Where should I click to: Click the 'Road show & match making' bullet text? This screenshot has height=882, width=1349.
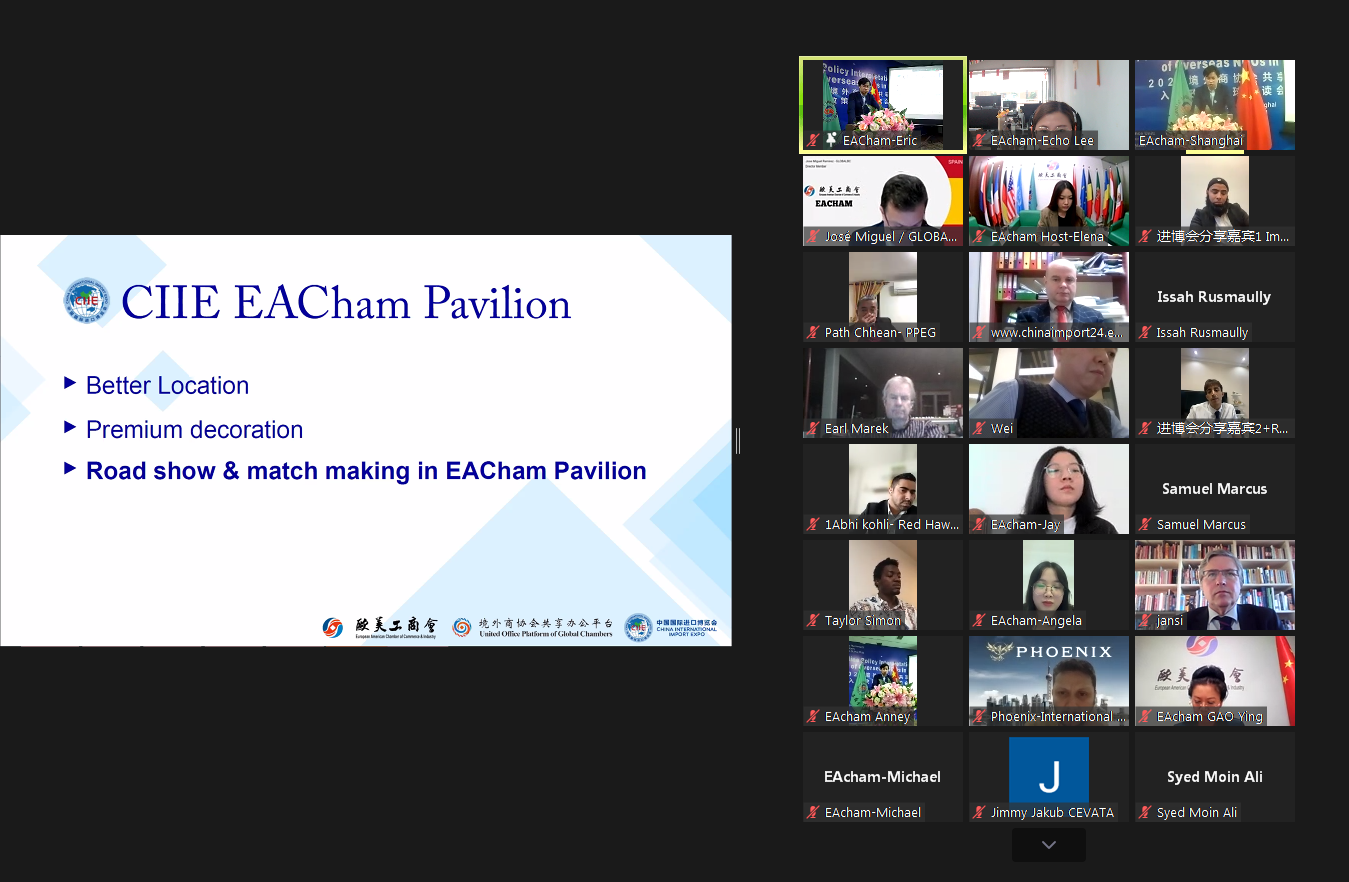pyautogui.click(x=366, y=471)
